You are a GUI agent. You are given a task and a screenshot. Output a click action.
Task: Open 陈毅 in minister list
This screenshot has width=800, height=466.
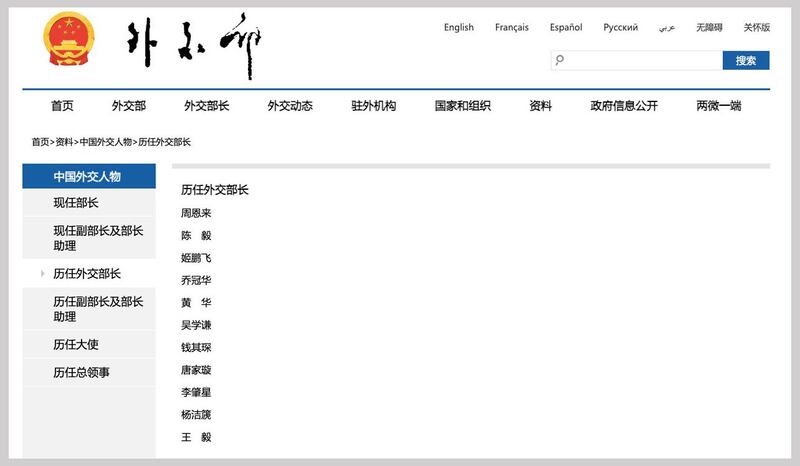(x=196, y=235)
